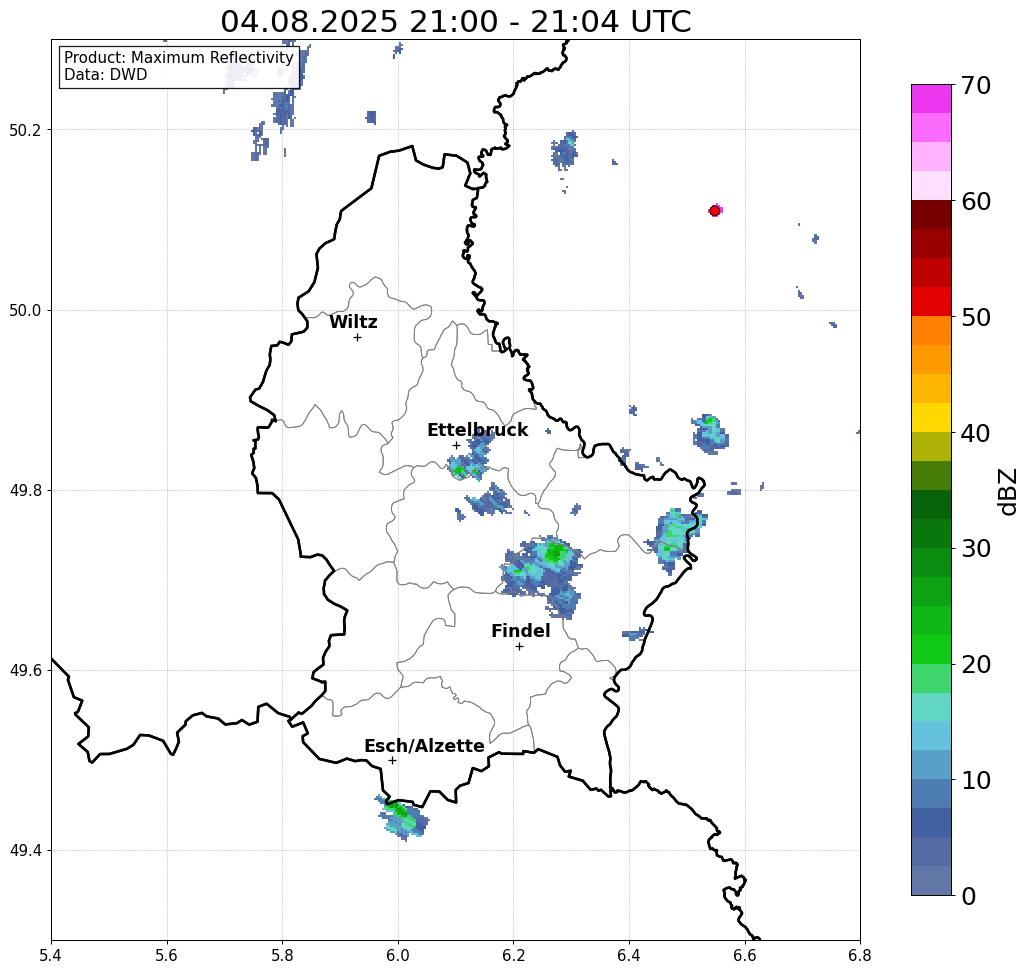Click the plus marker below Ettelbruck
This screenshot has height=973, width=1029.
[x=456, y=445]
